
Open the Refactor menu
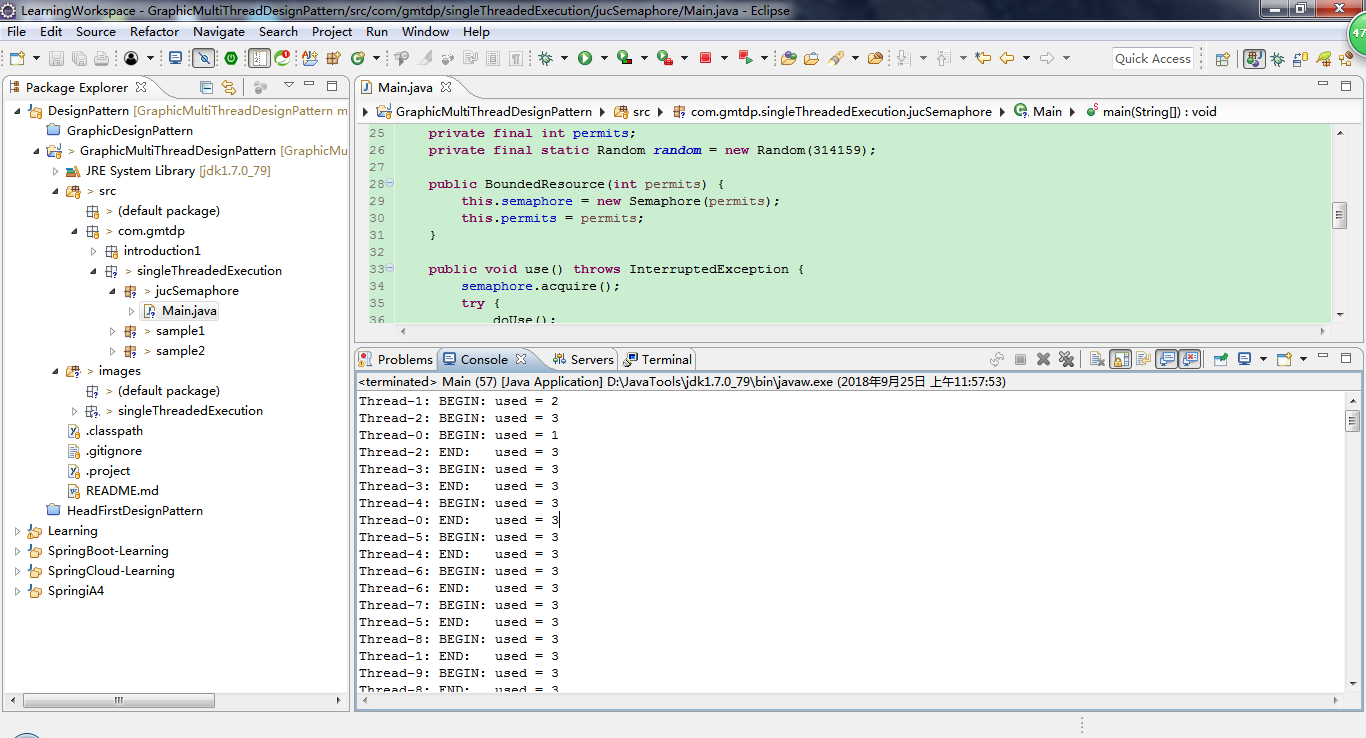[154, 31]
